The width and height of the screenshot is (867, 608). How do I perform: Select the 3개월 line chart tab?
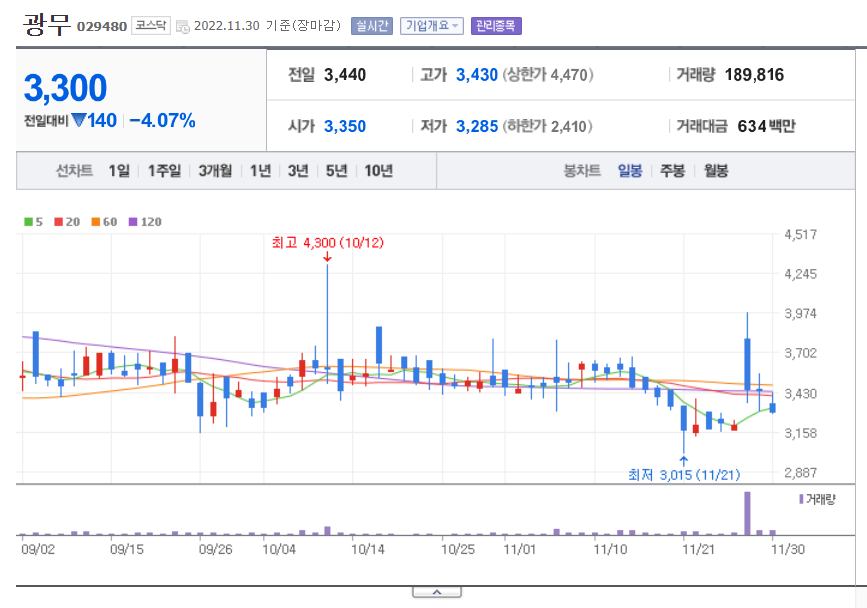coord(215,171)
